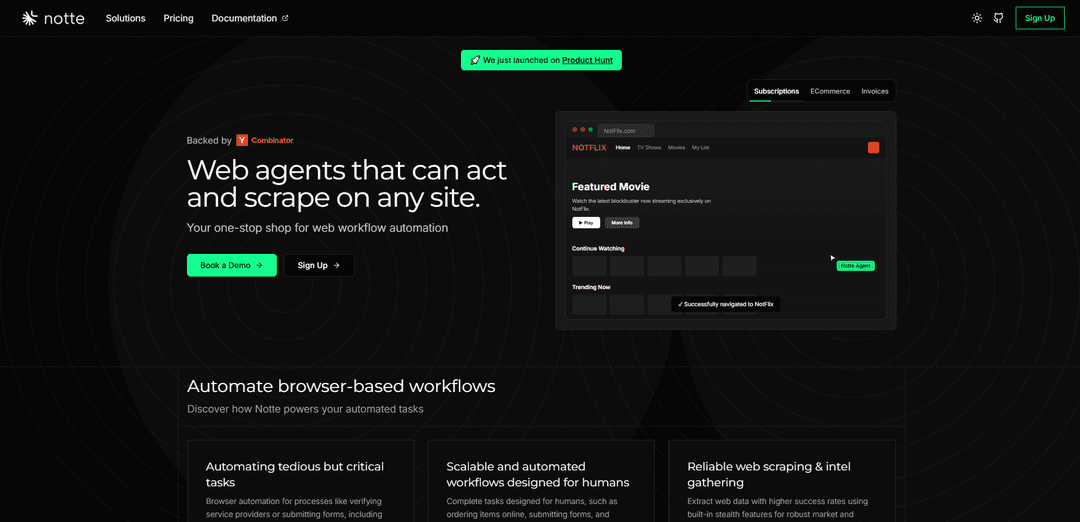Viewport: 1080px width, 522px height.
Task: Click the 'Continue Watching' label
Action: point(598,249)
